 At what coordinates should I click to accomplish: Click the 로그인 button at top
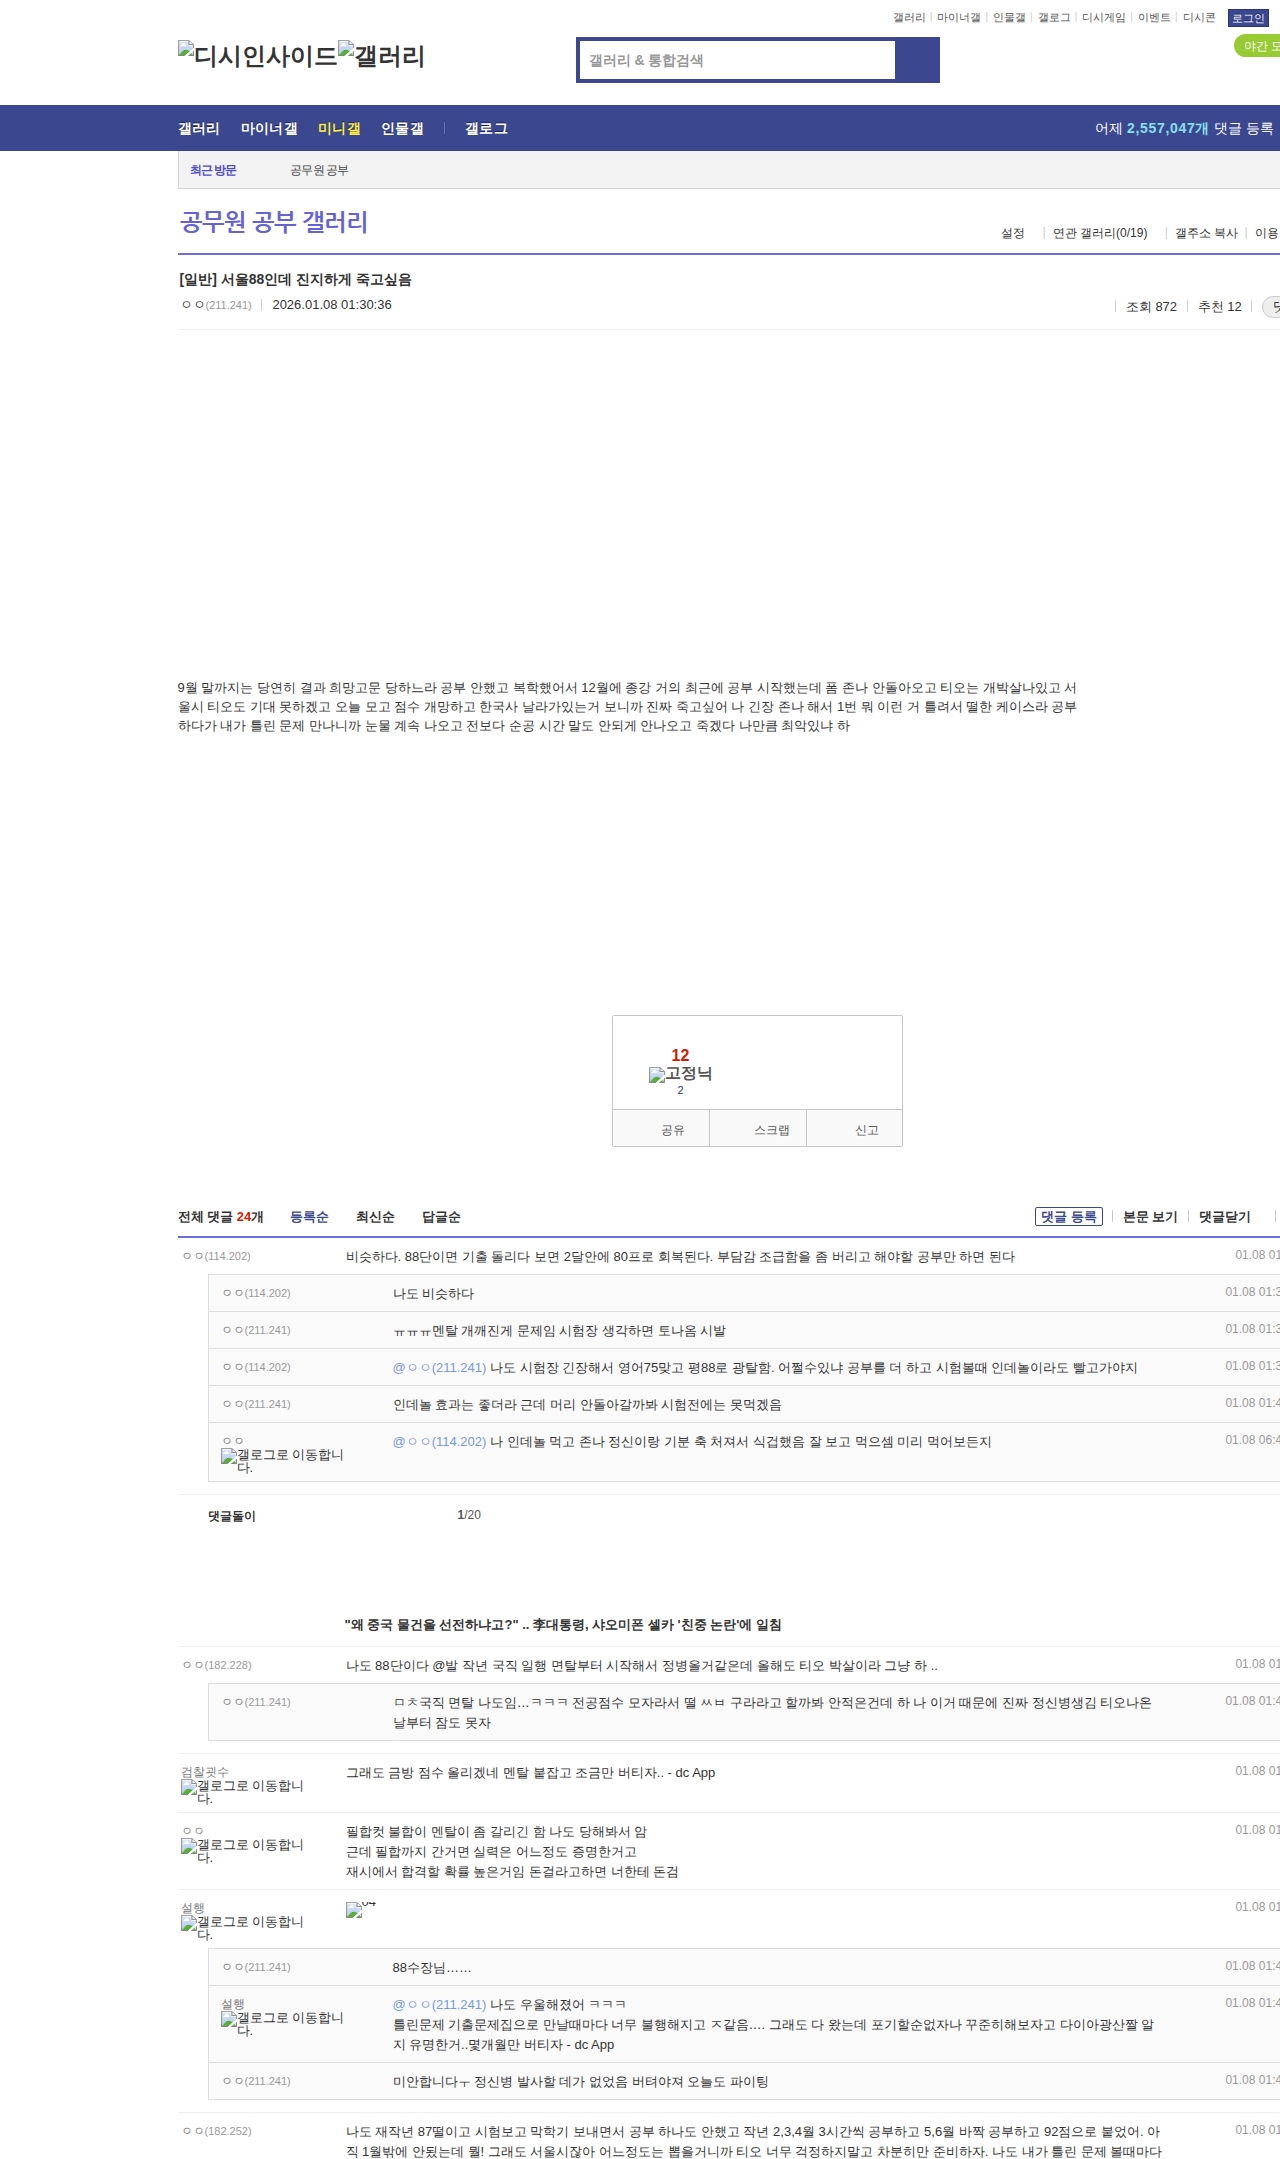[1248, 18]
